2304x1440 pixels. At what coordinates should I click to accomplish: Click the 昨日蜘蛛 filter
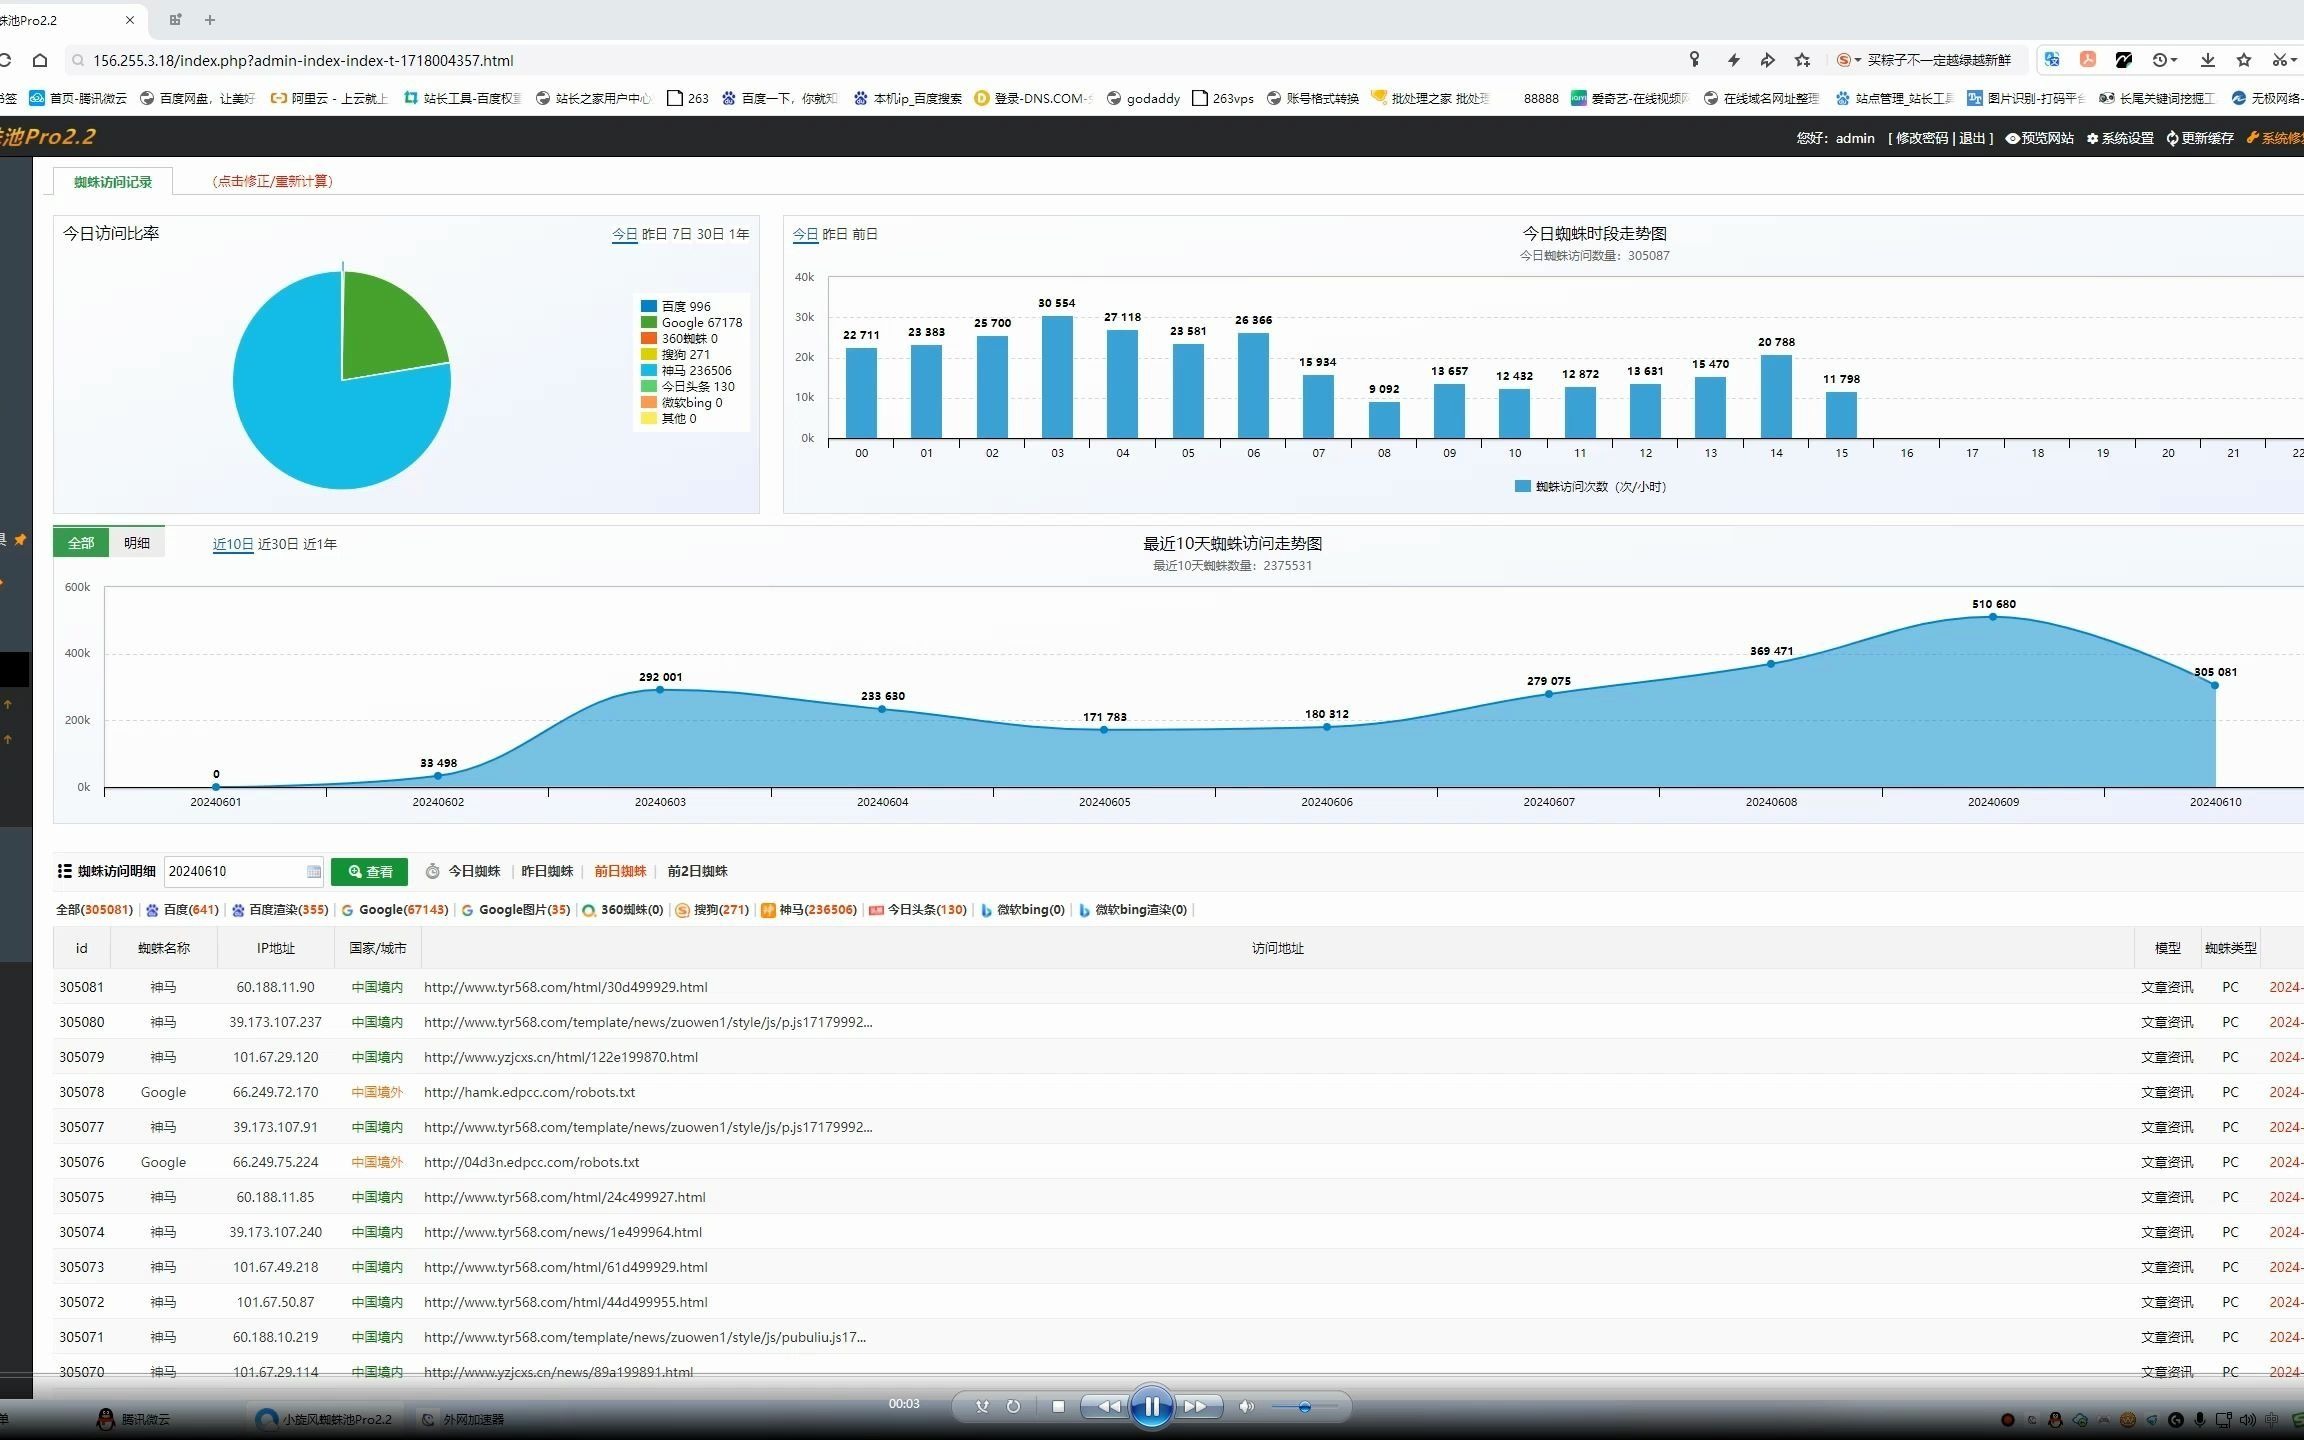(547, 871)
